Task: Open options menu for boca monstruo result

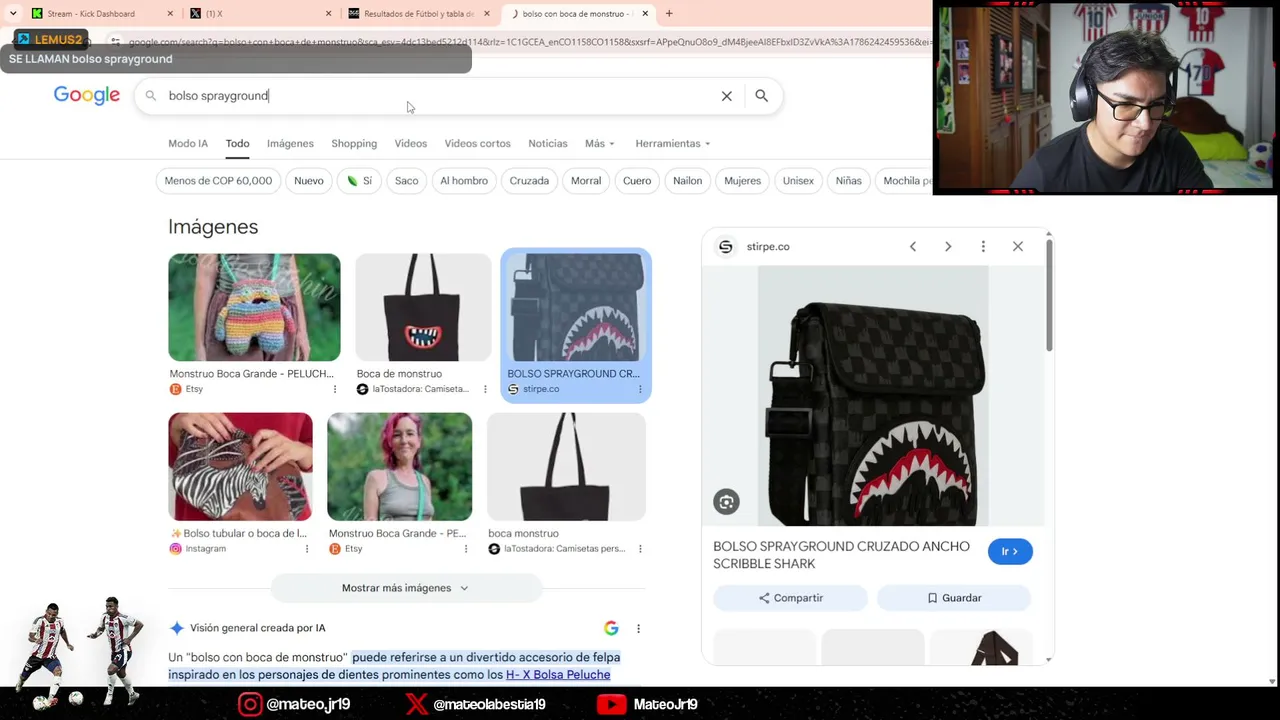Action: click(x=640, y=549)
